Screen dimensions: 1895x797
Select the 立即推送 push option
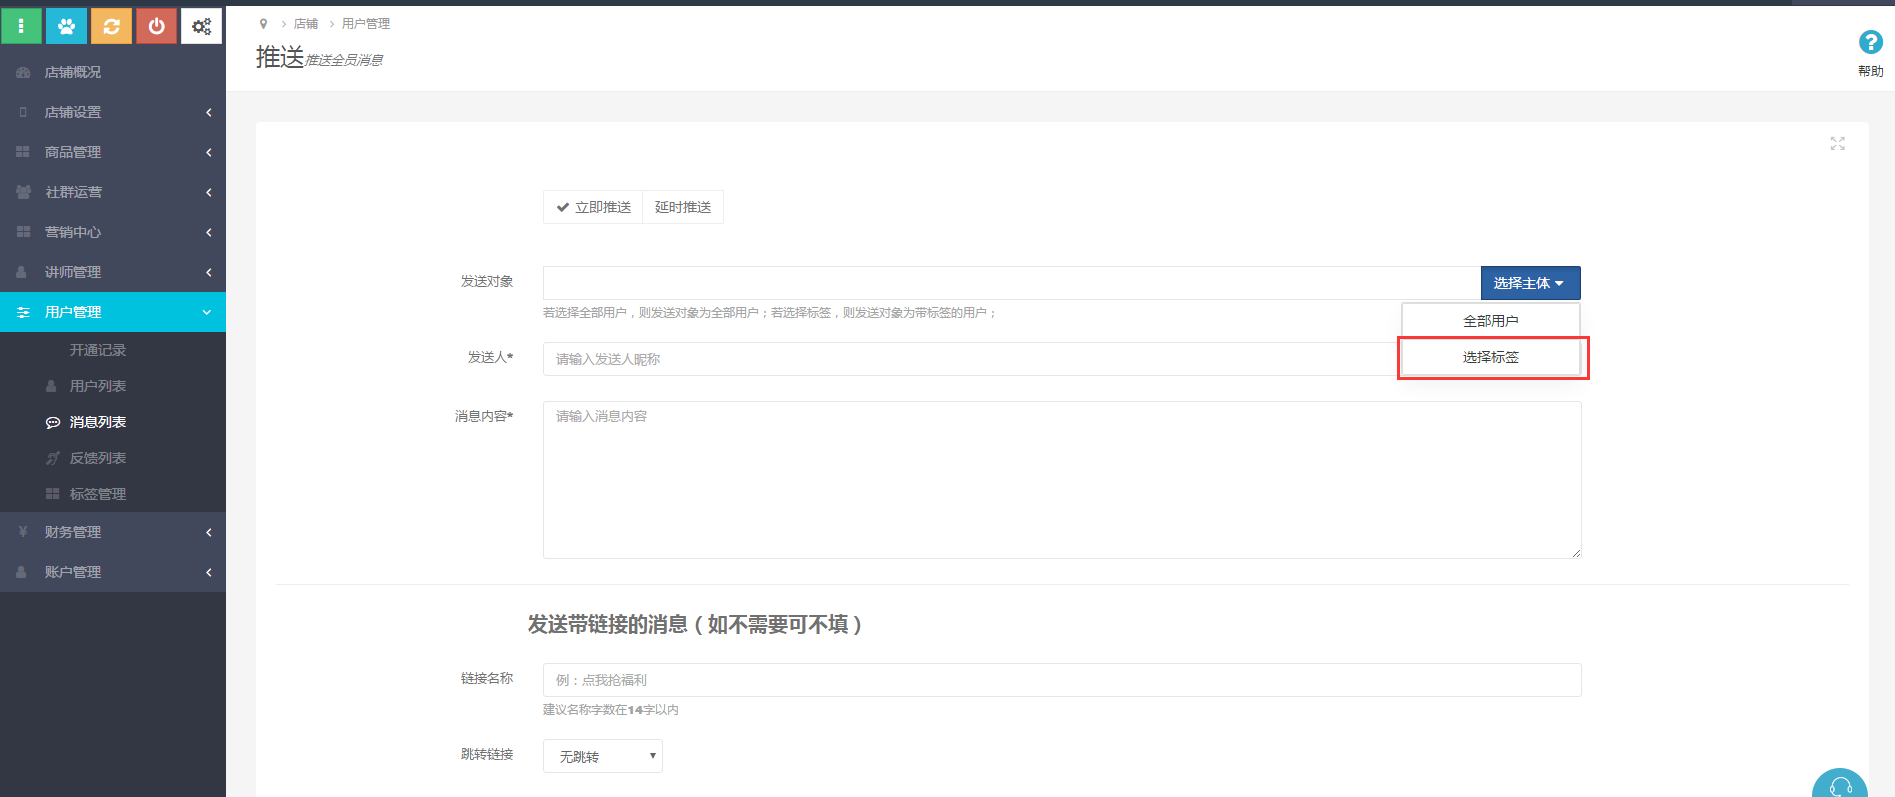(x=593, y=207)
